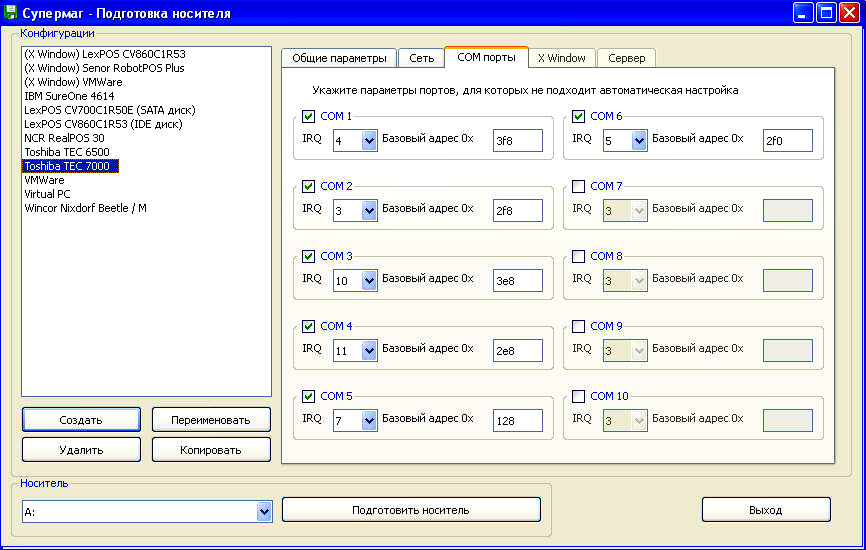Screen dimensions: 866x550
Task: Select Wincor Nixdorf Beetle / M entry
Action: 85,208
